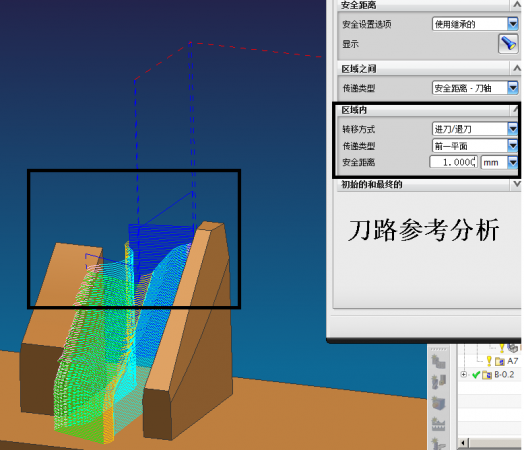Click the Create Tool icon in side toolbar
524x450 pixels.
(438, 382)
